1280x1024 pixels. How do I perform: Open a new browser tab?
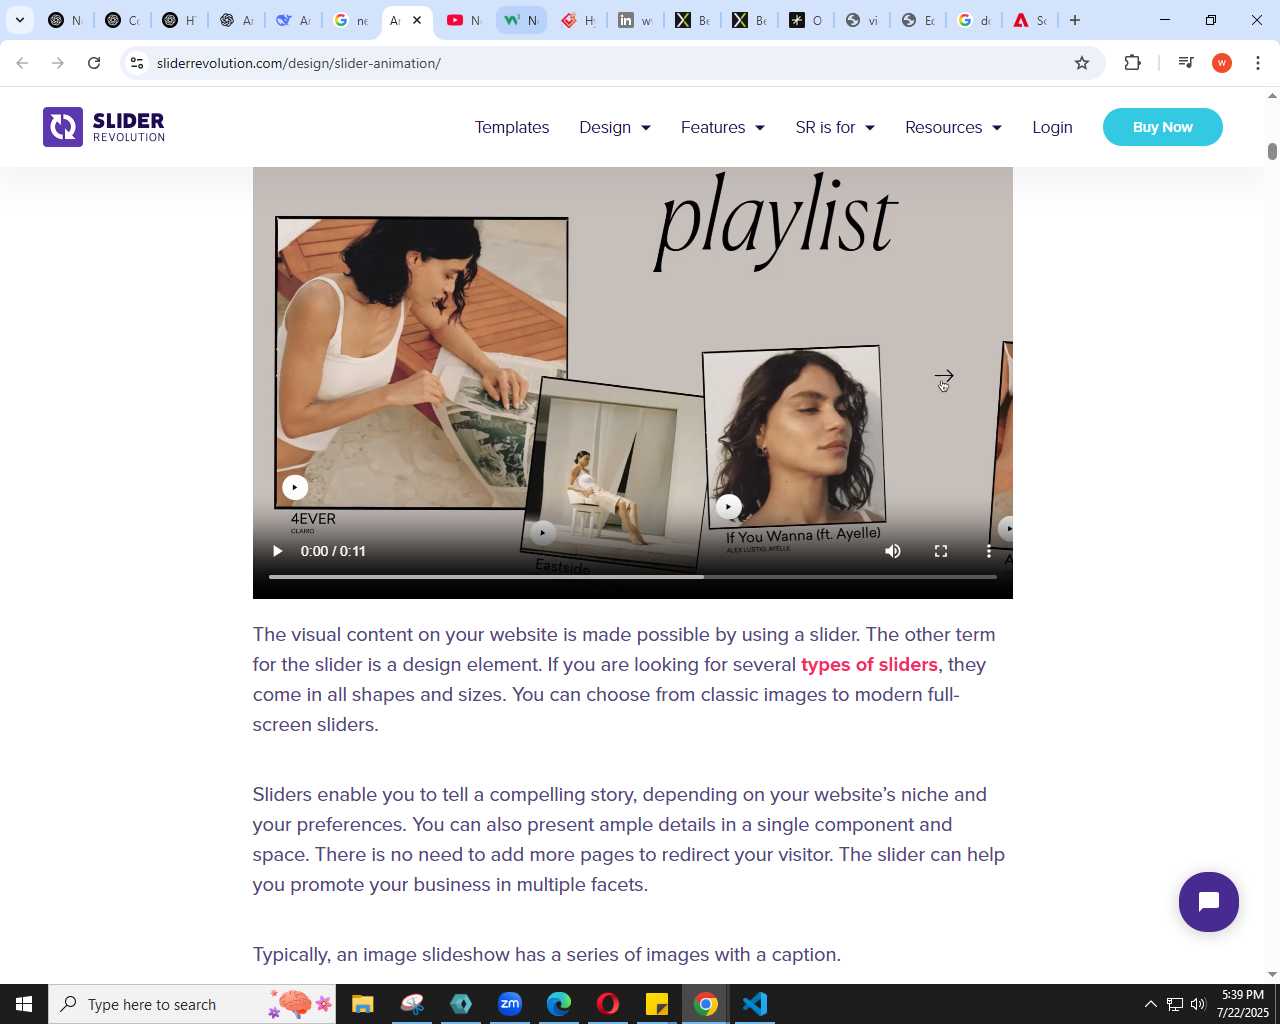pos(1075,20)
